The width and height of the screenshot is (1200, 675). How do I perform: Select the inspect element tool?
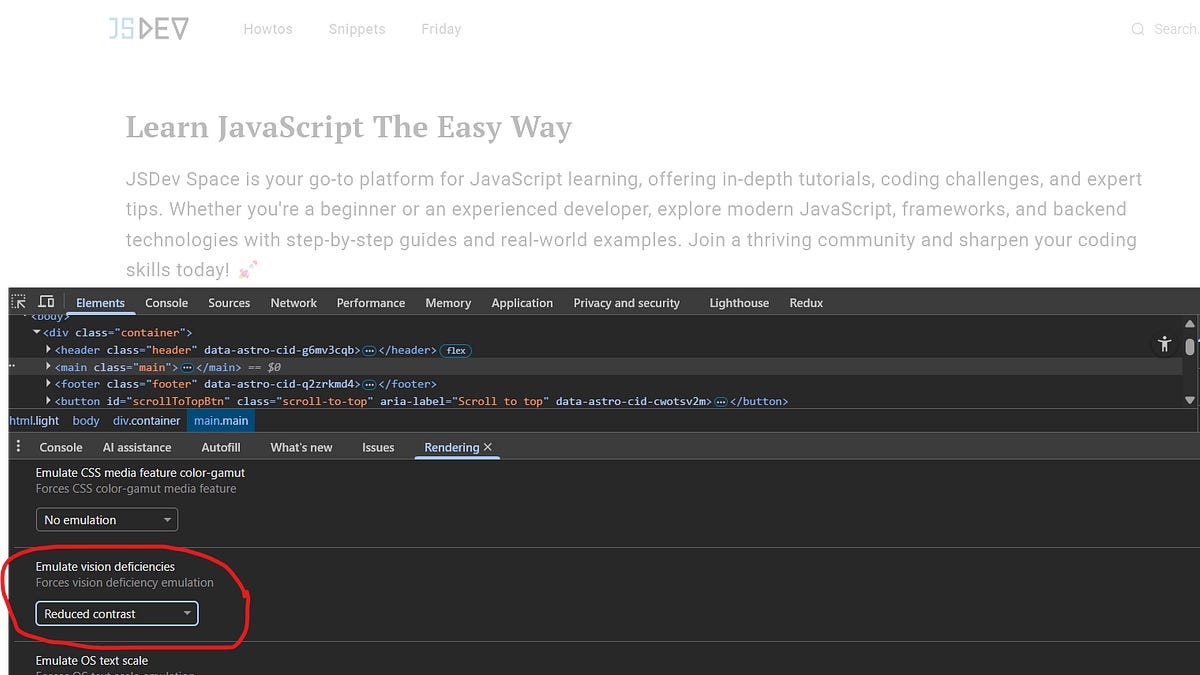[x=17, y=301]
